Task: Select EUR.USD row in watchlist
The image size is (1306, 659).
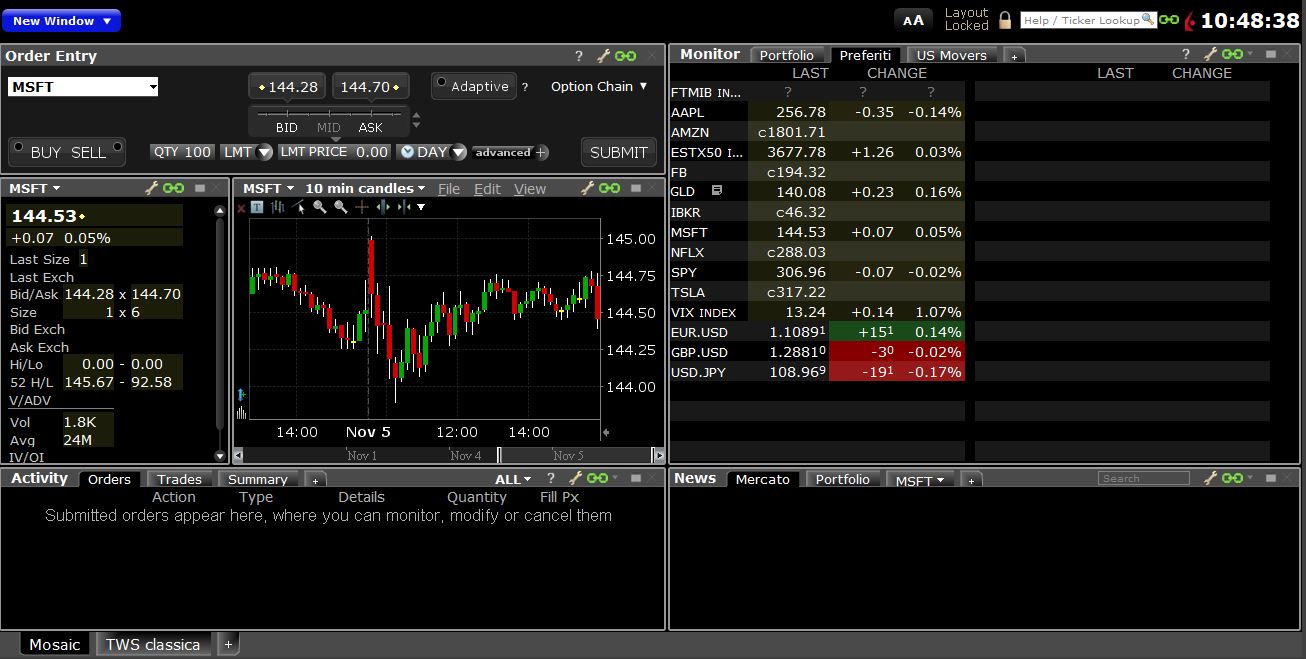Action: 817,332
